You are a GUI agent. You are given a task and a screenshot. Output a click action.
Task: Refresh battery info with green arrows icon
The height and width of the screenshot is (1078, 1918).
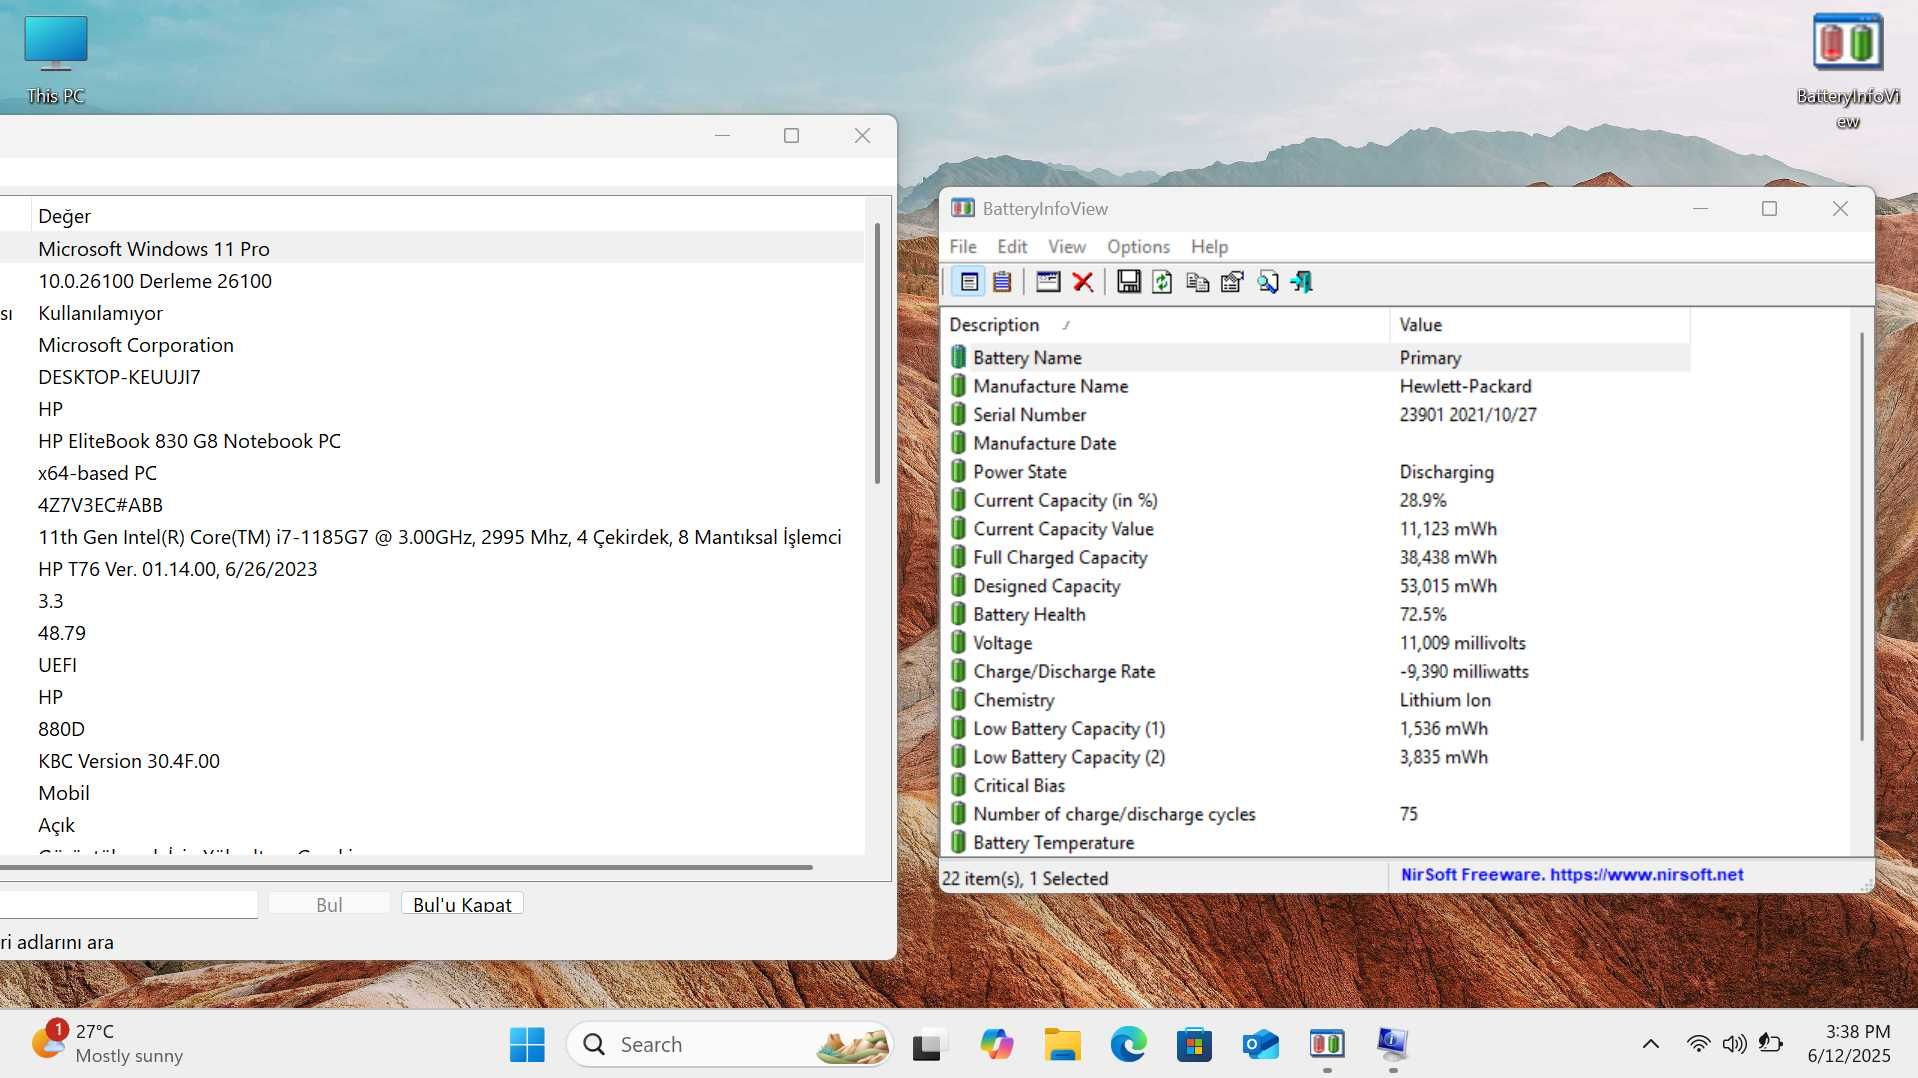point(1162,282)
